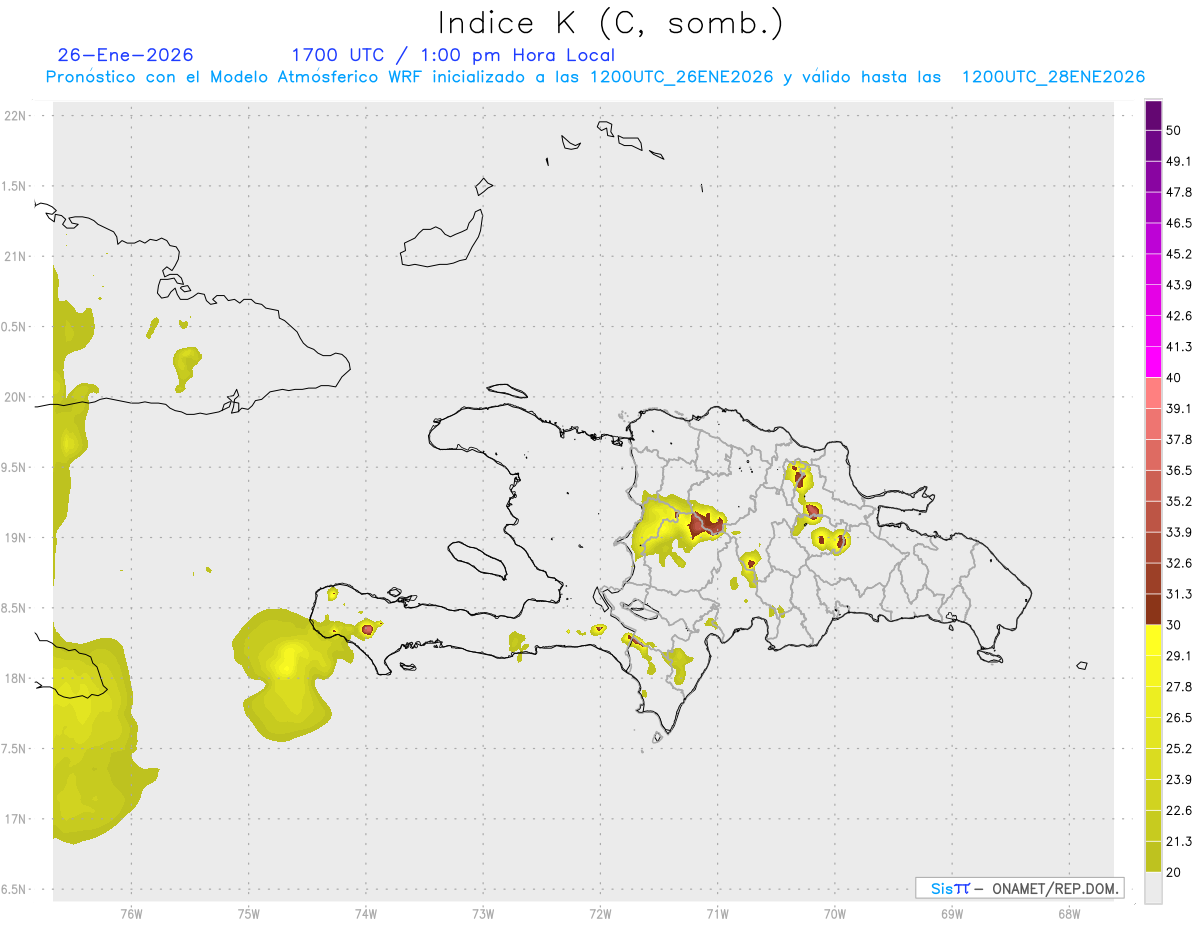The width and height of the screenshot is (1200, 927).
Task: Click the '22N' latitude label
Action: pyautogui.click(x=15, y=116)
